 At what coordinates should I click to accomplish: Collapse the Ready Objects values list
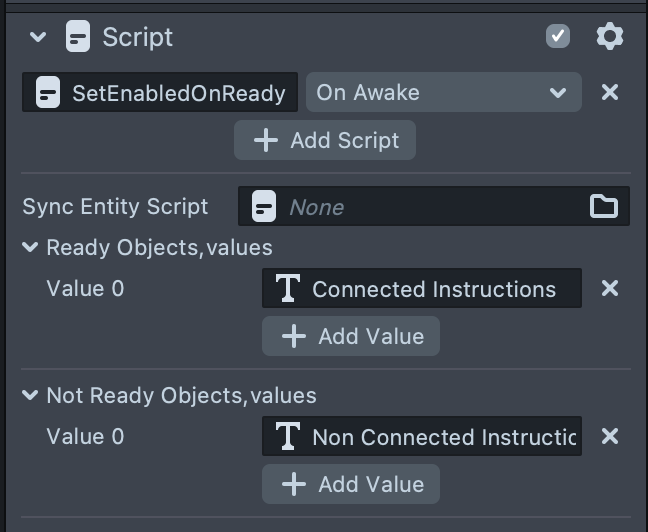[30, 247]
